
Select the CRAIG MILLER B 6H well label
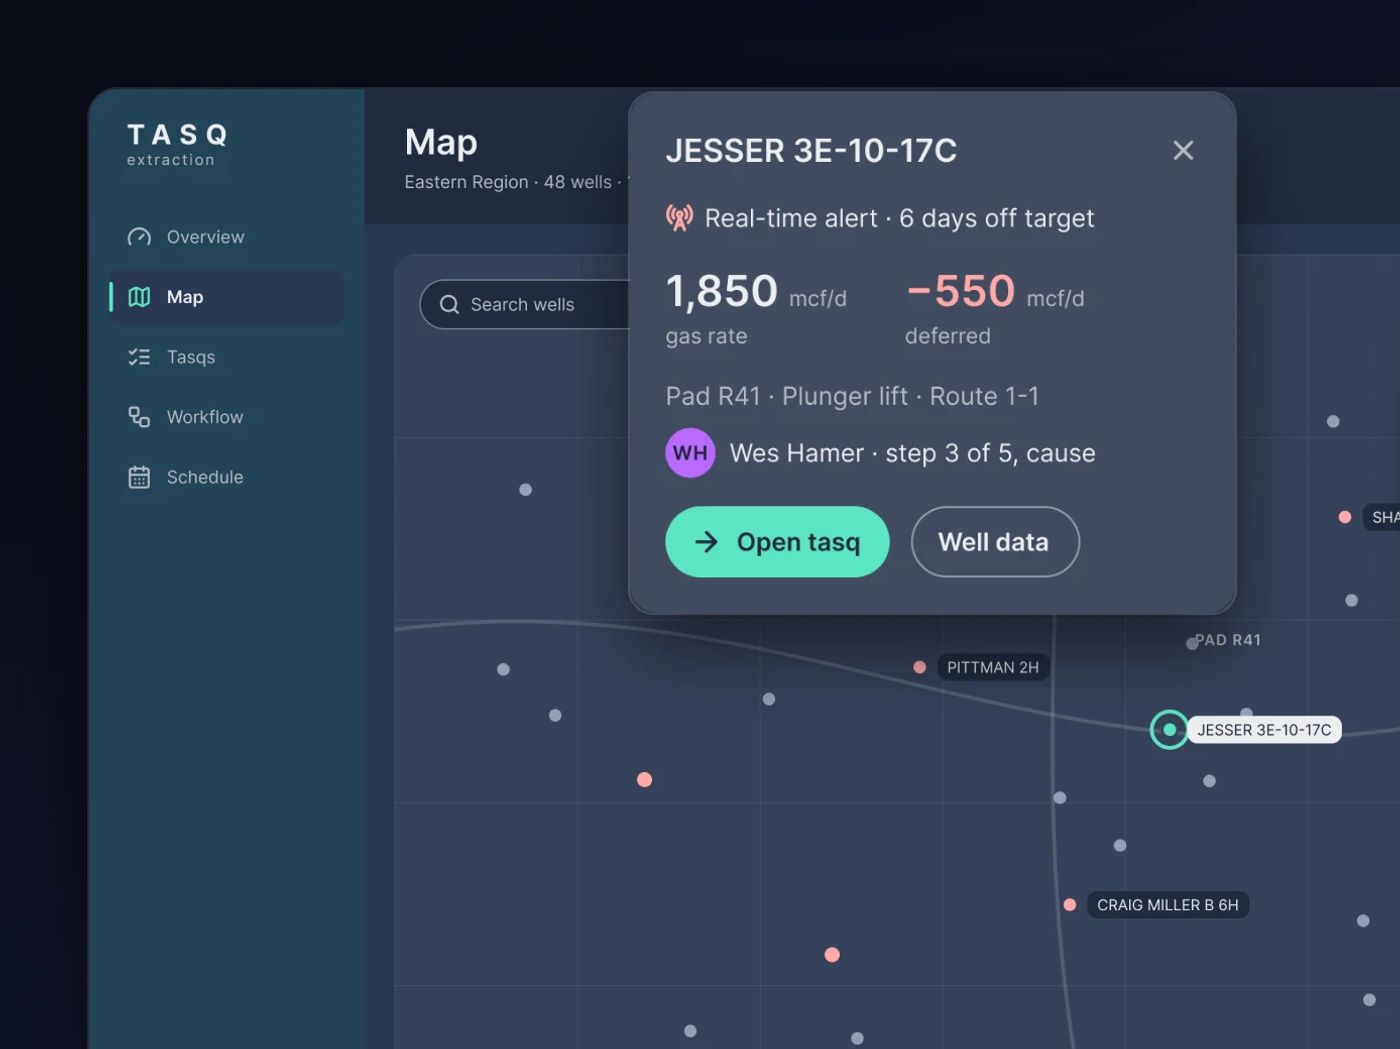(1167, 905)
